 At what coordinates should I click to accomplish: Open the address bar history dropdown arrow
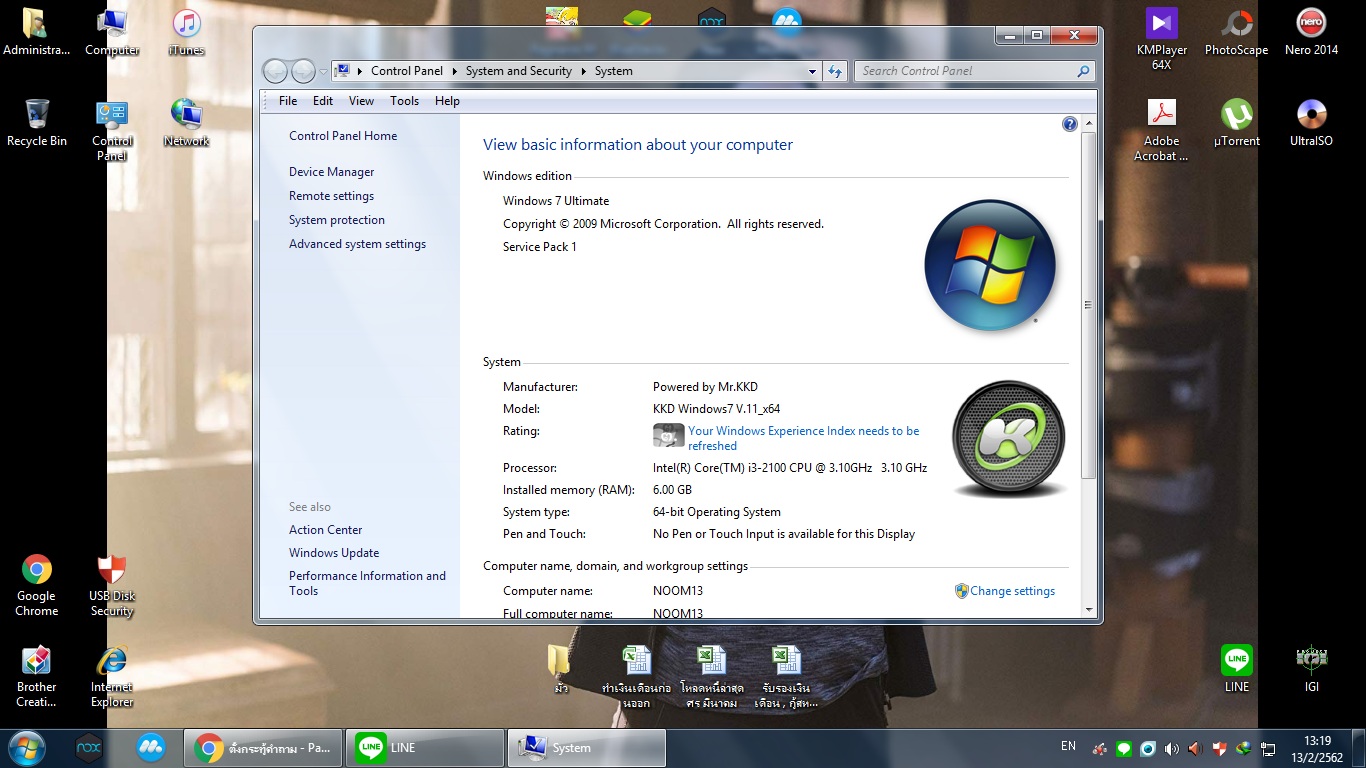(x=812, y=71)
